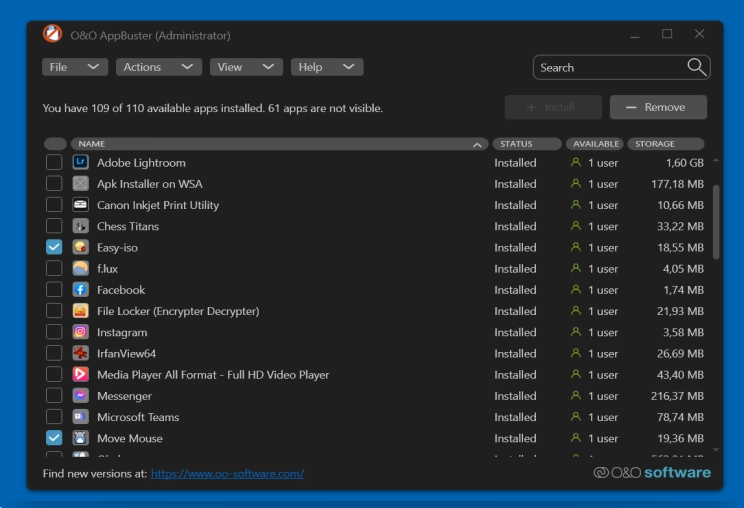Click the Media Player All Format icon
744x508 pixels.
81,374
